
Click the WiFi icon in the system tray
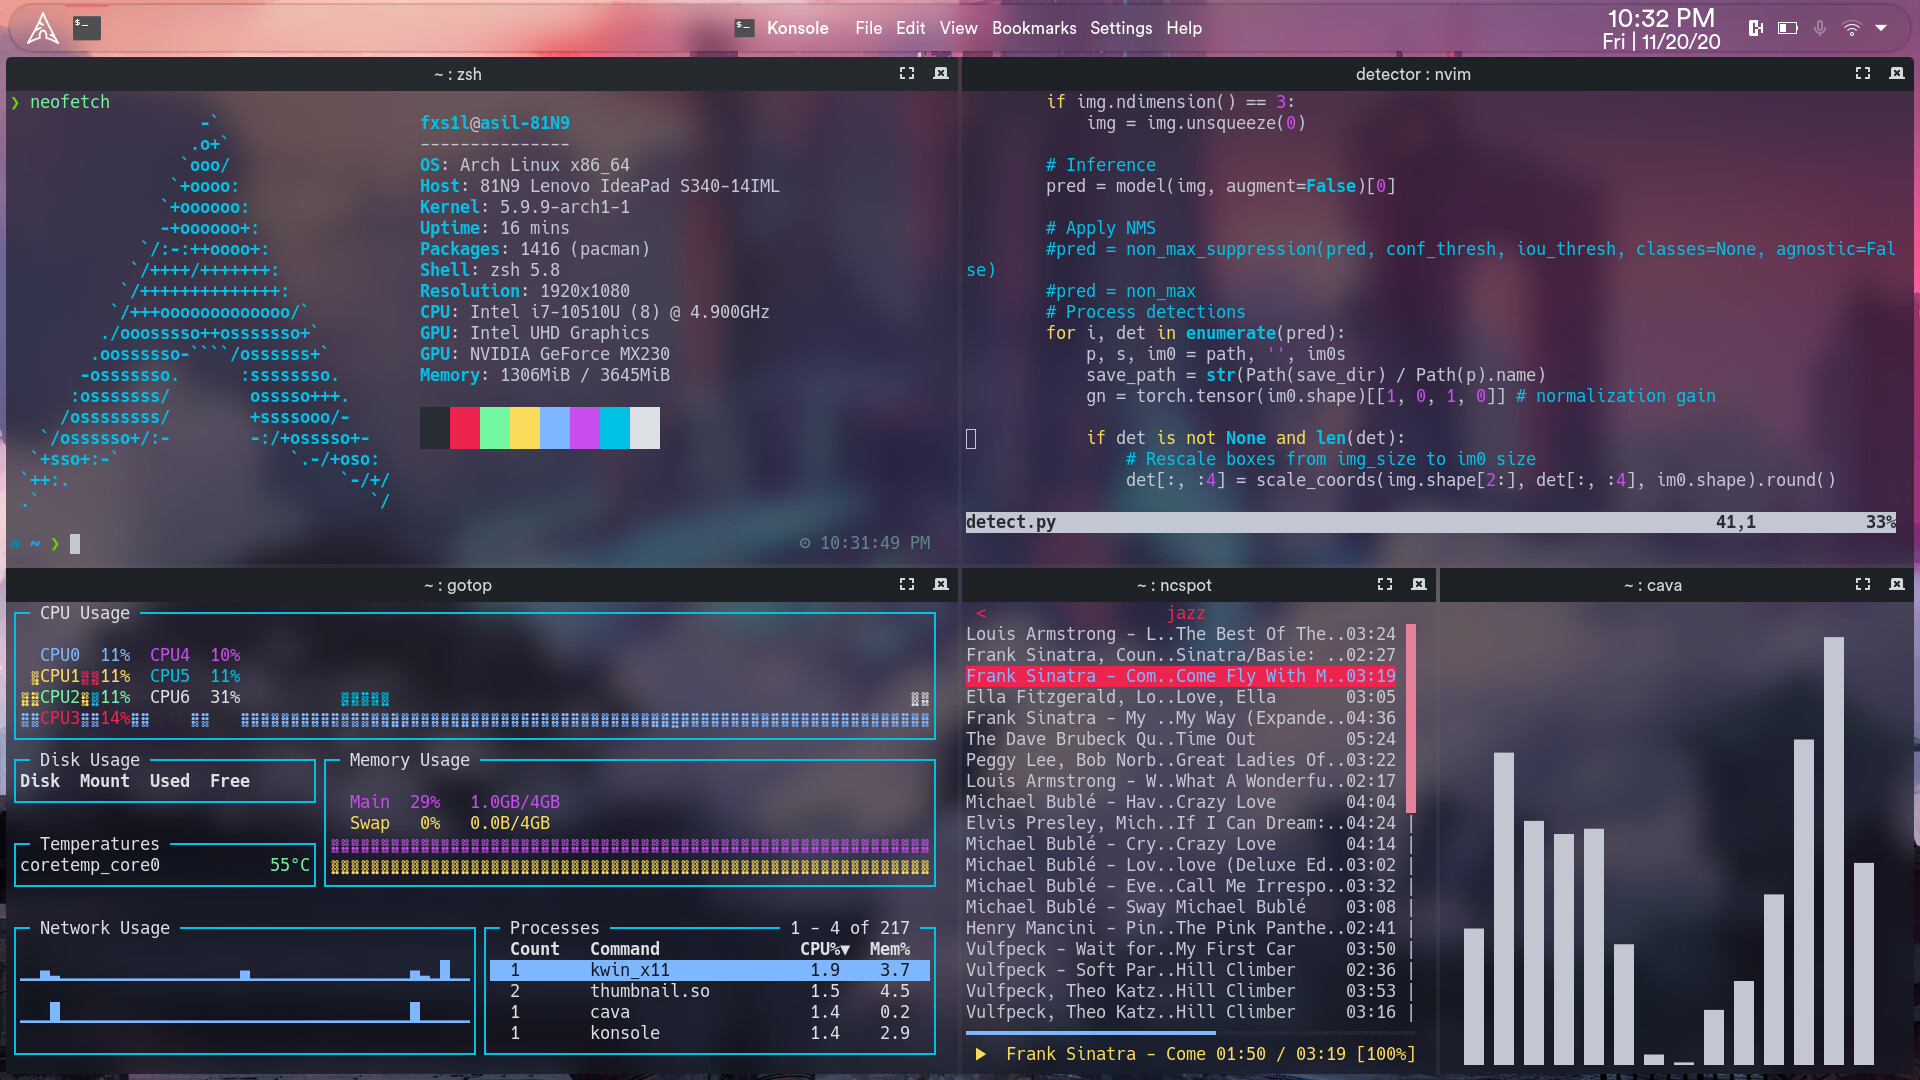click(1852, 27)
